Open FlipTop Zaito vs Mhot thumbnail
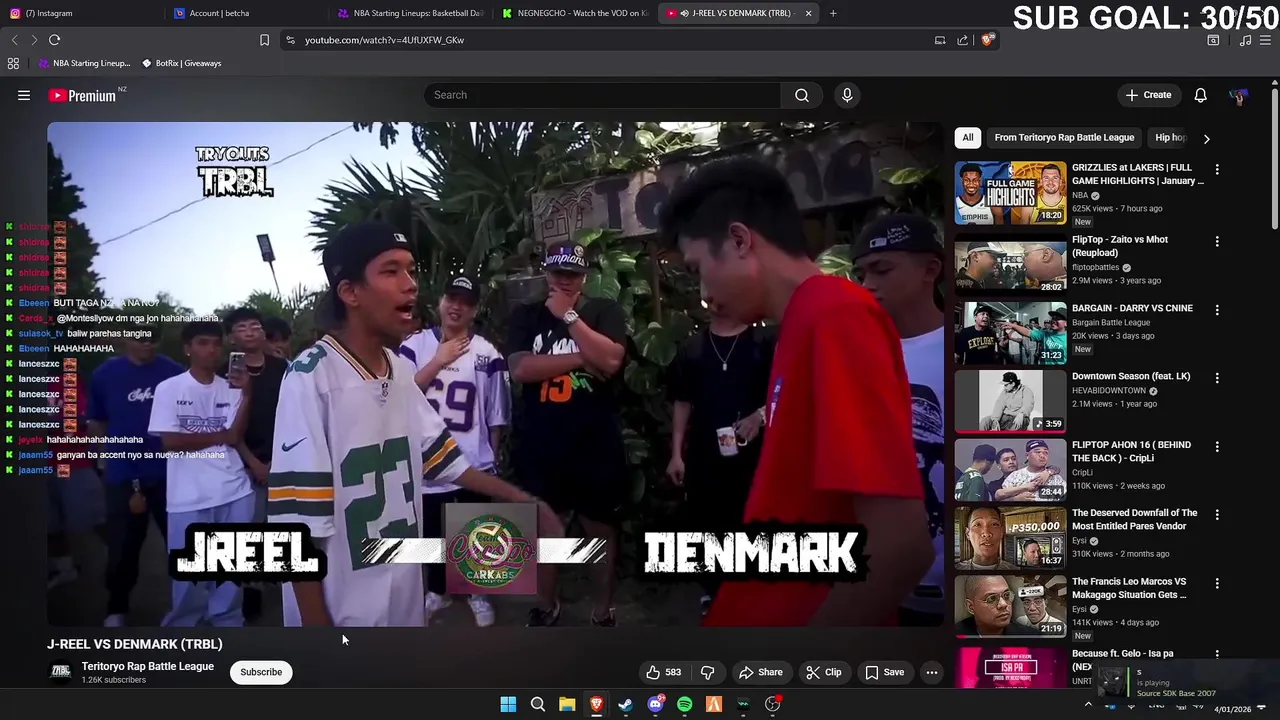Viewport: 1280px width, 720px height. [1010, 264]
